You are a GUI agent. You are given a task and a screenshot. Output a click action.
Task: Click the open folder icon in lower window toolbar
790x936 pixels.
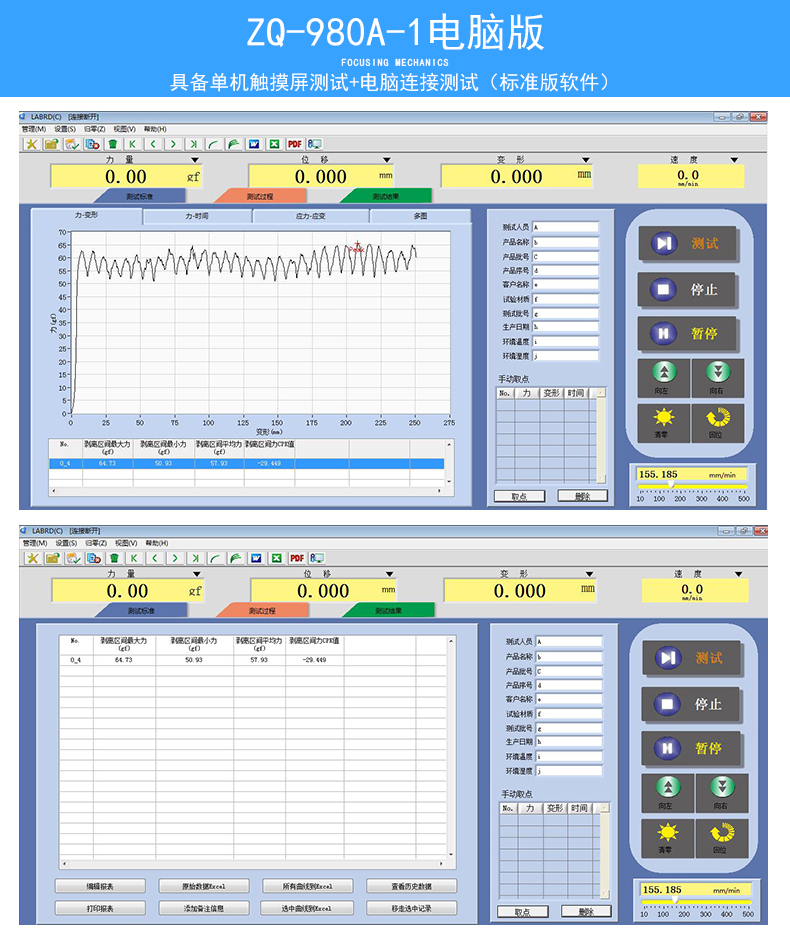[52, 558]
